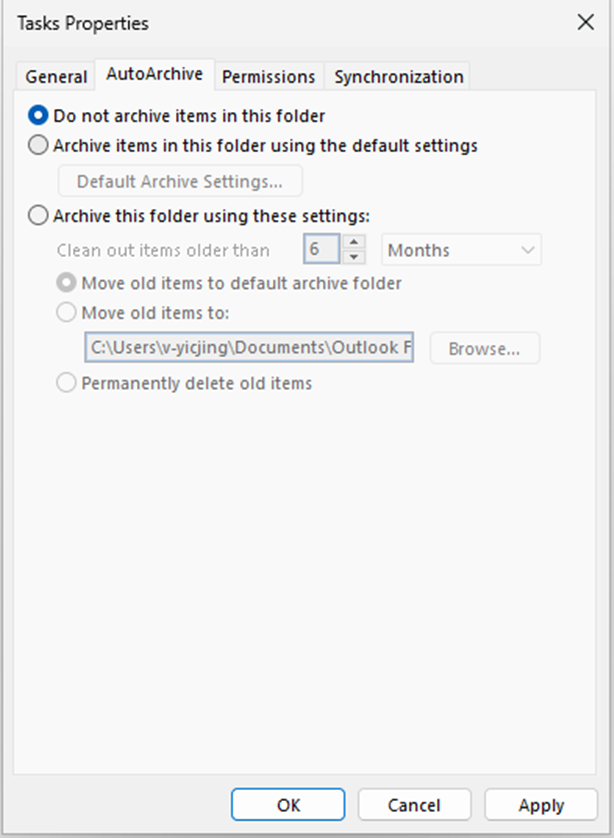The image size is (614, 838).
Task: Select 'Do not archive items in this folder'
Action: pos(37,115)
